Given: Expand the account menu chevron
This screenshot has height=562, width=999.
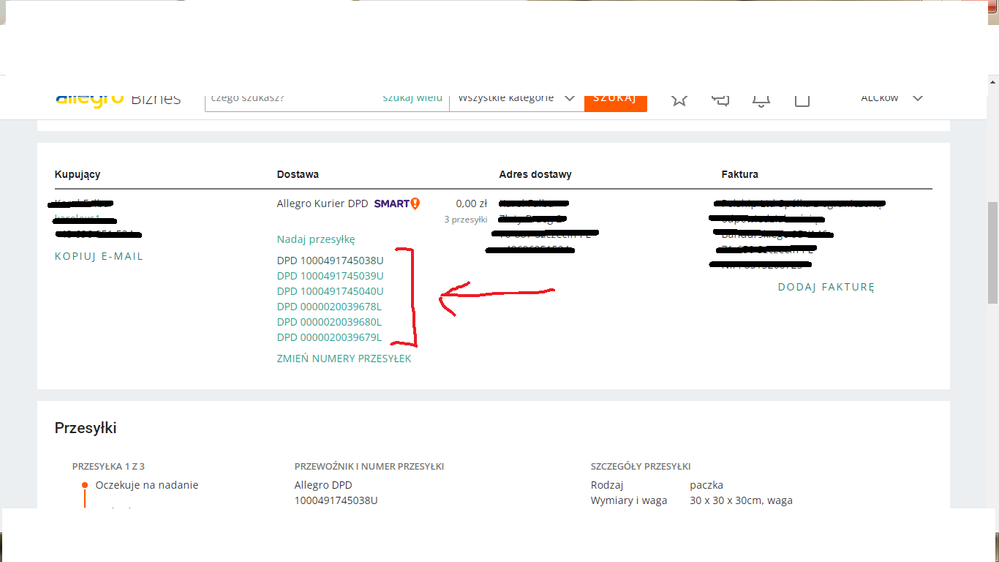Looking at the screenshot, I should click(917, 98).
